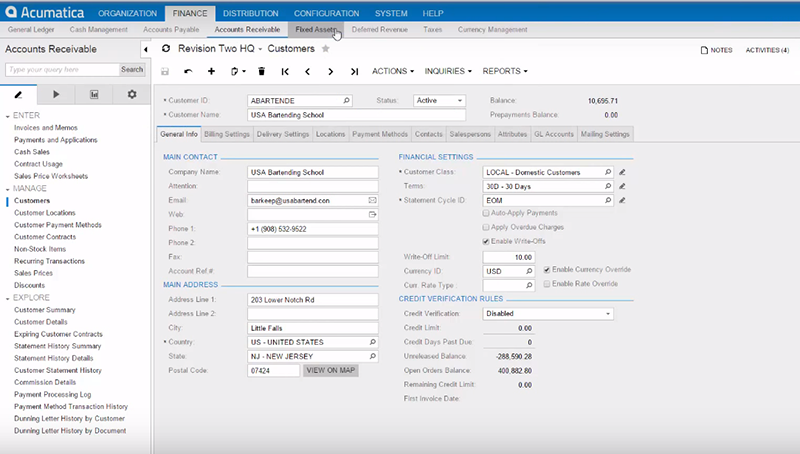Mark the Customers screen as favorite with star
The image size is (800, 454).
point(326,48)
